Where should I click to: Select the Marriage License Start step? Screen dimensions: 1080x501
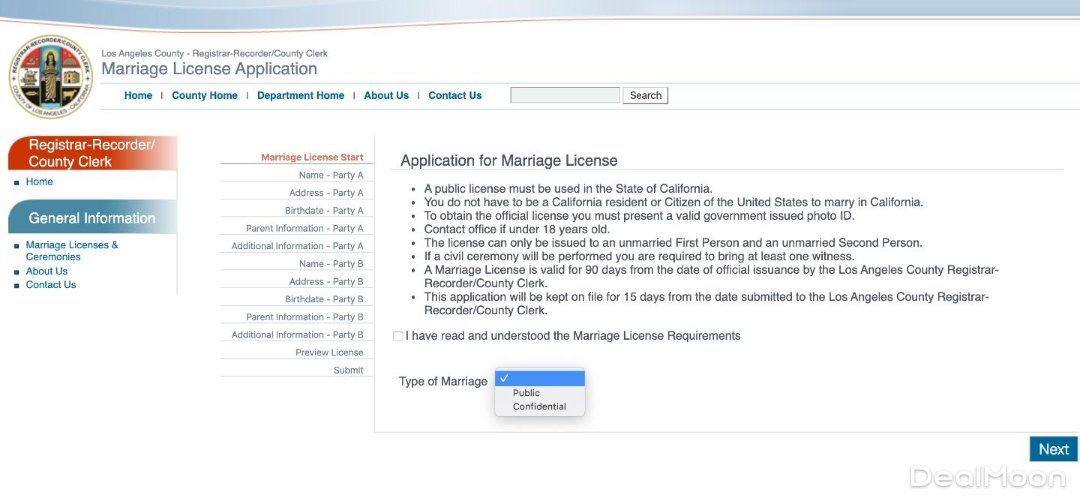pyautogui.click(x=312, y=158)
